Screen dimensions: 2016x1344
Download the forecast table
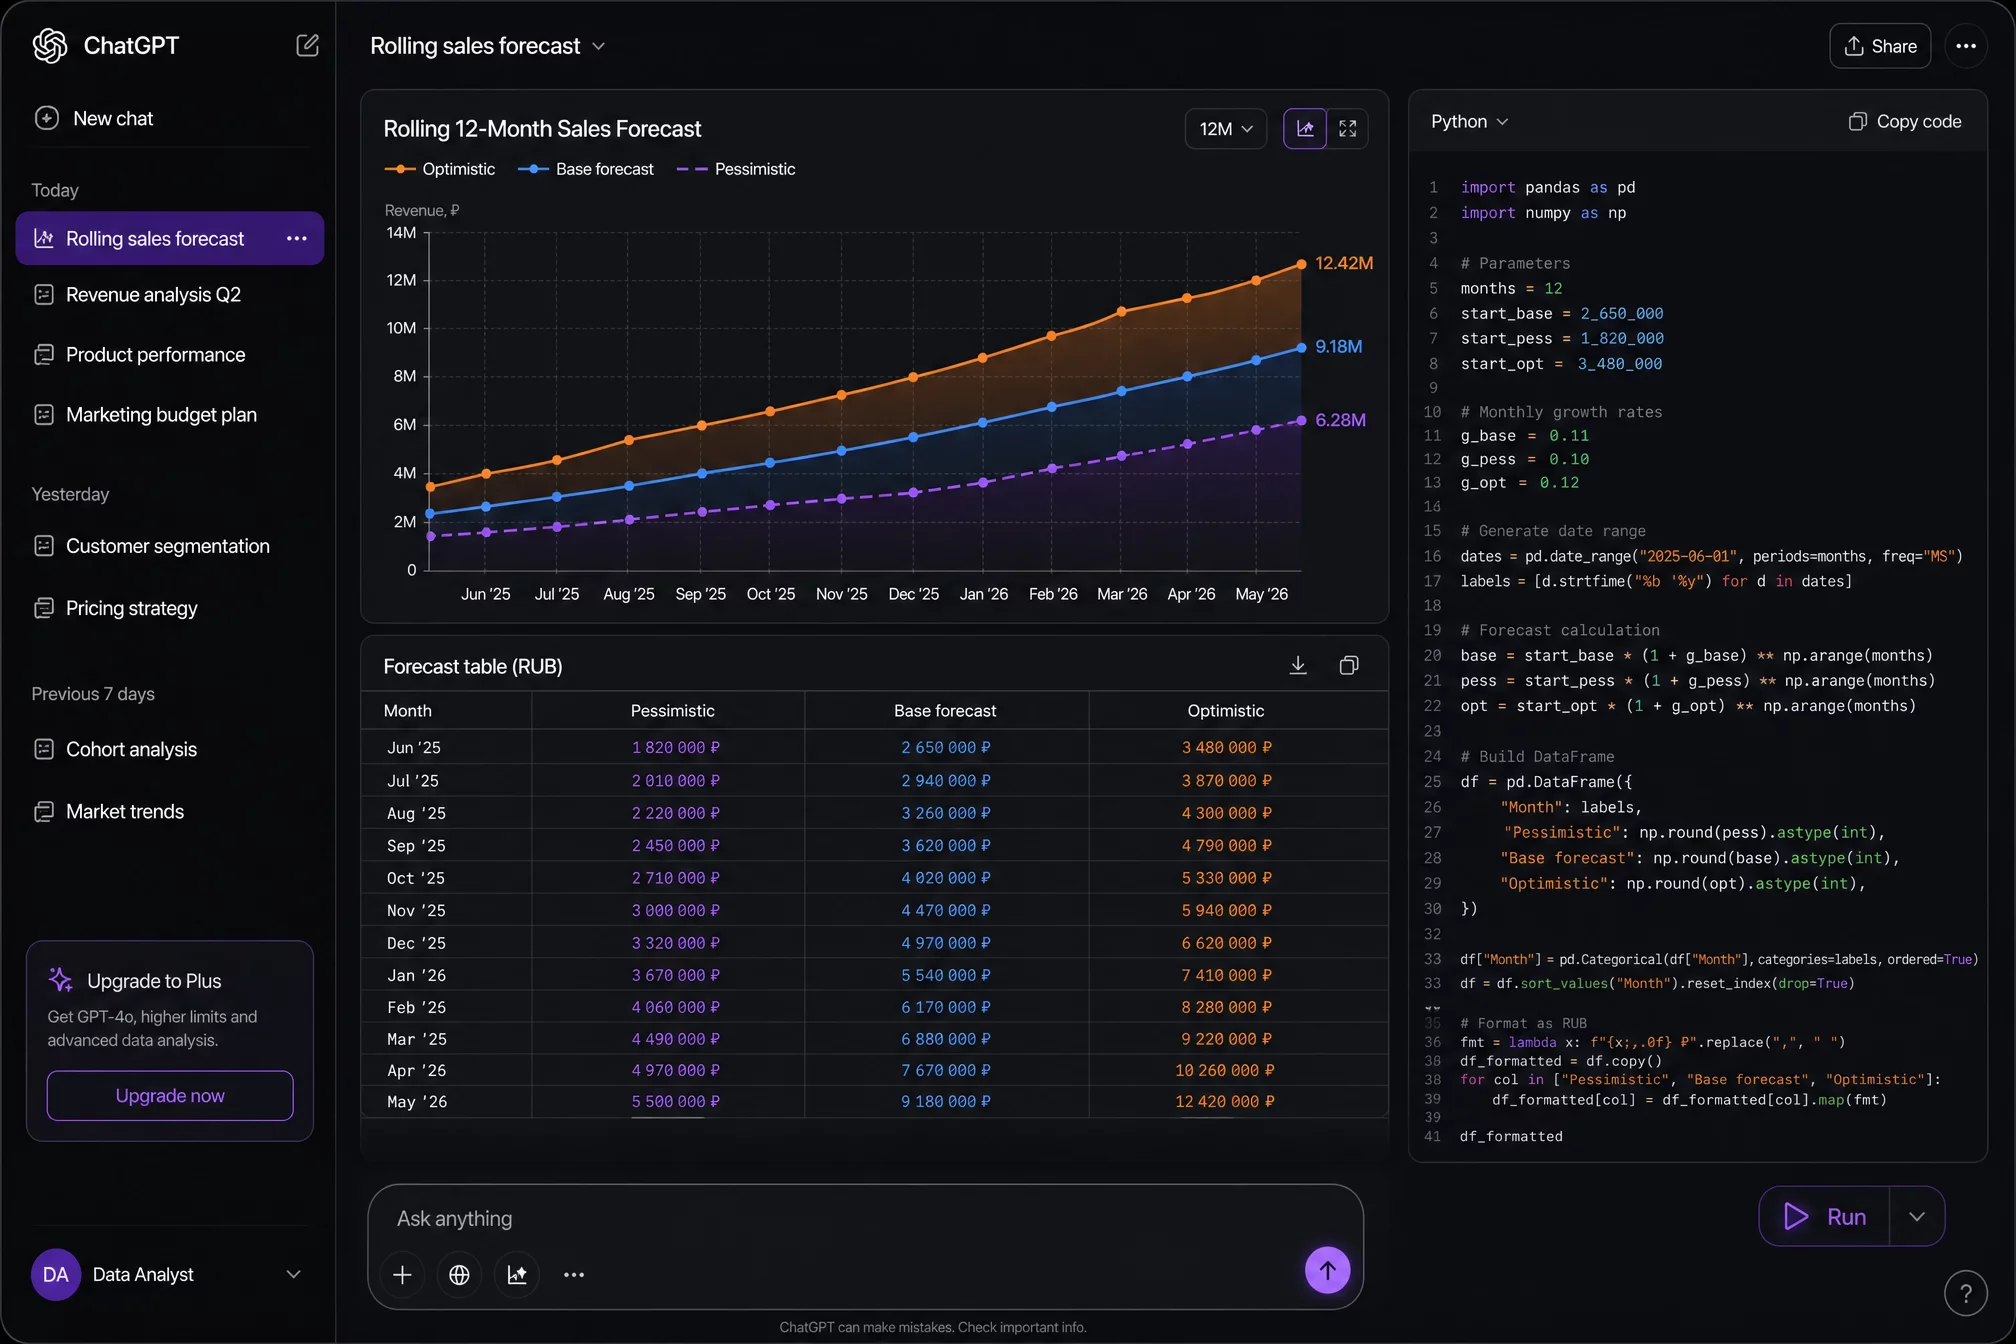pyautogui.click(x=1298, y=665)
